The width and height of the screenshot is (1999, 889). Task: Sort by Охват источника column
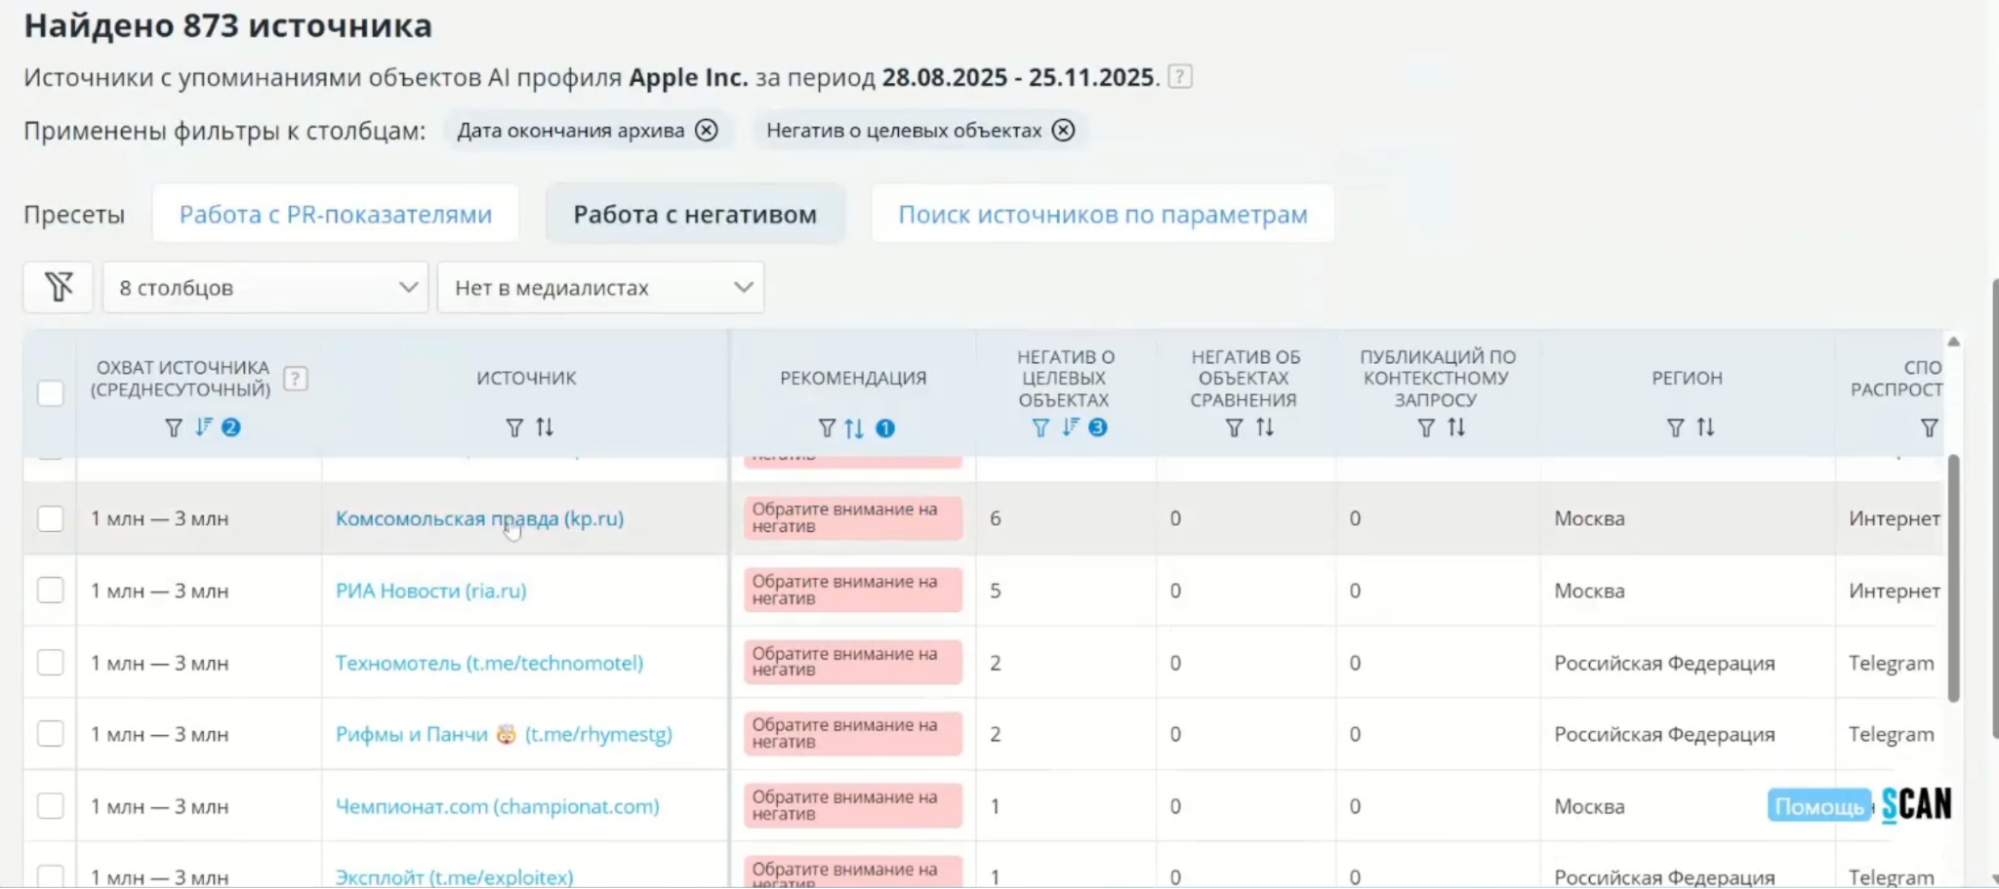(204, 427)
